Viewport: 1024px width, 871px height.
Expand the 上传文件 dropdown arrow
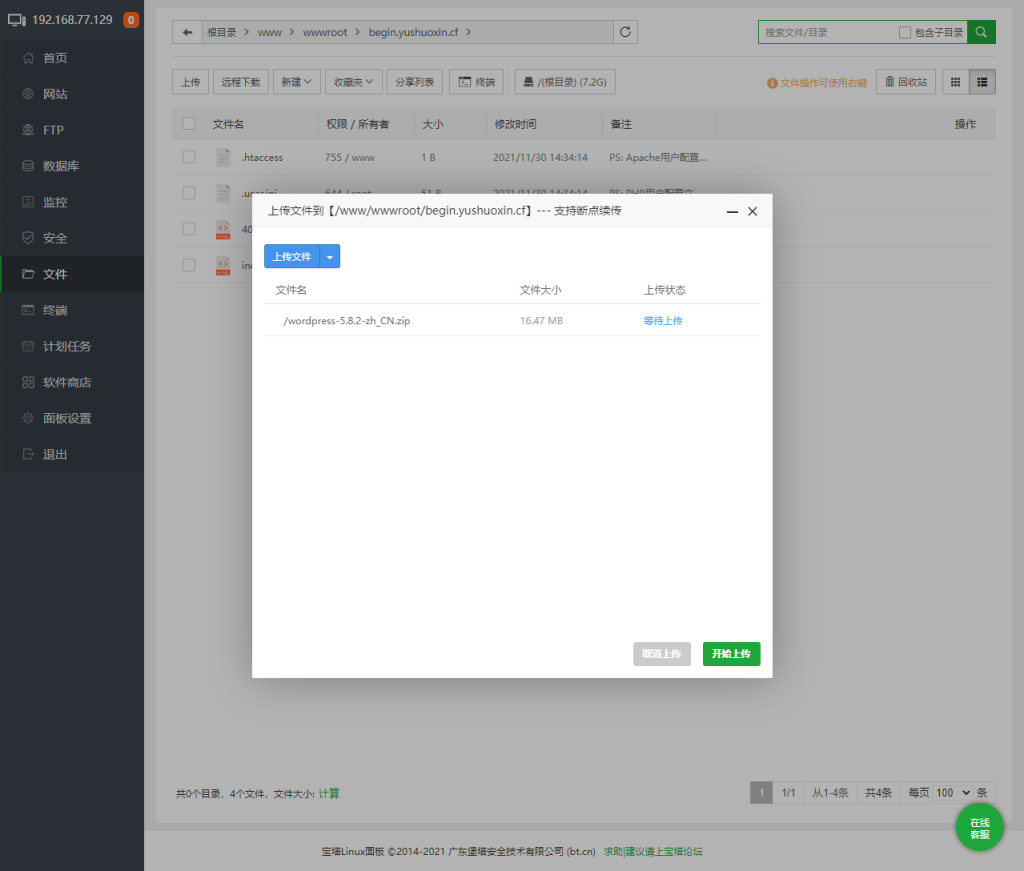coord(331,257)
